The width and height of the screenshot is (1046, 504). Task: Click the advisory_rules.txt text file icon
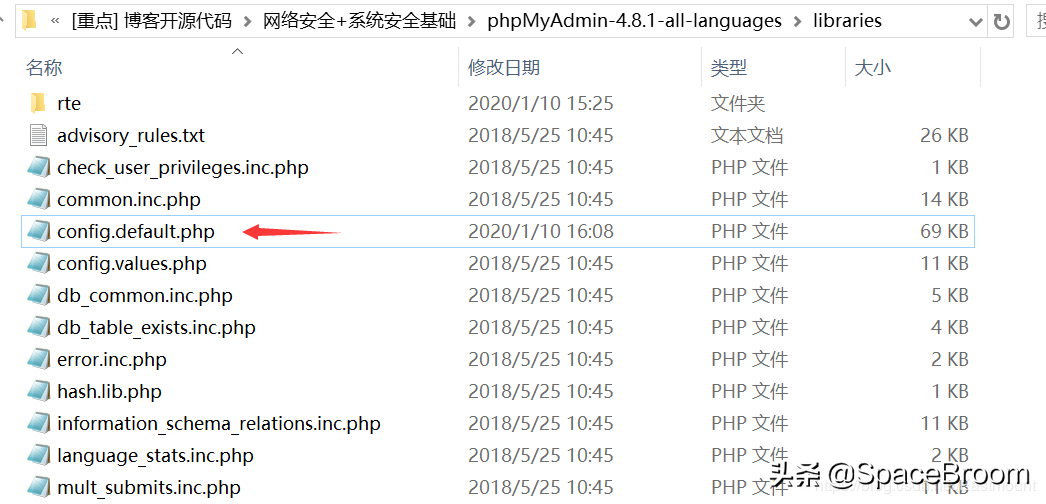(39, 135)
